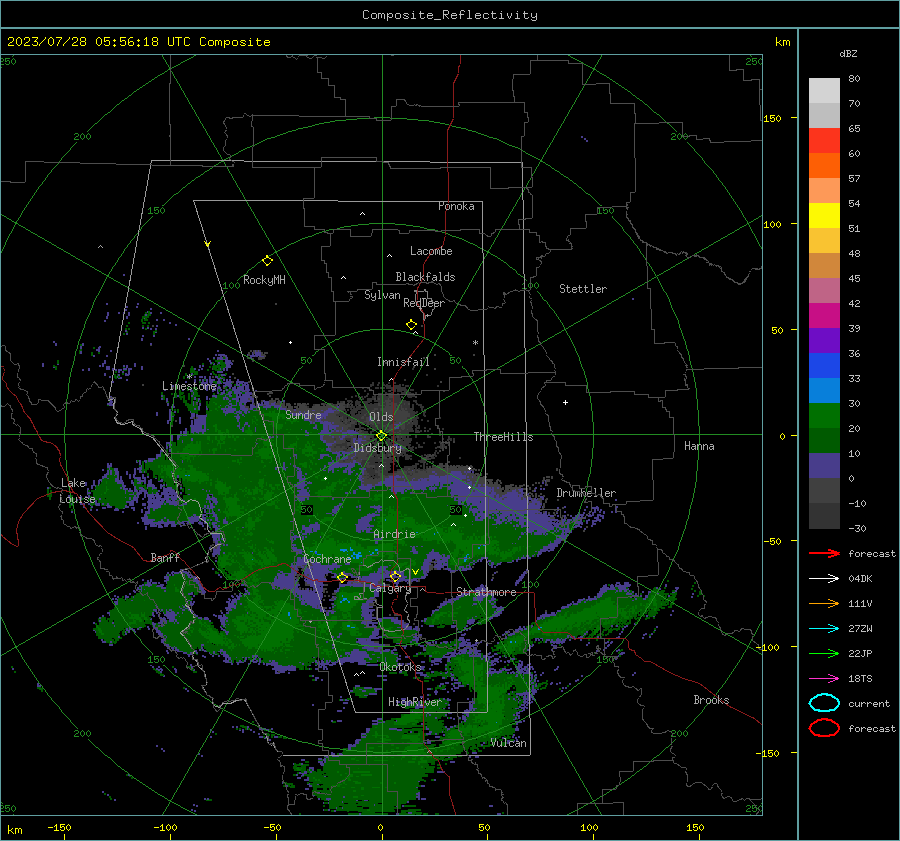900x841 pixels.
Task: Select the light gray 80 dBZ swatch
Action: (824, 90)
